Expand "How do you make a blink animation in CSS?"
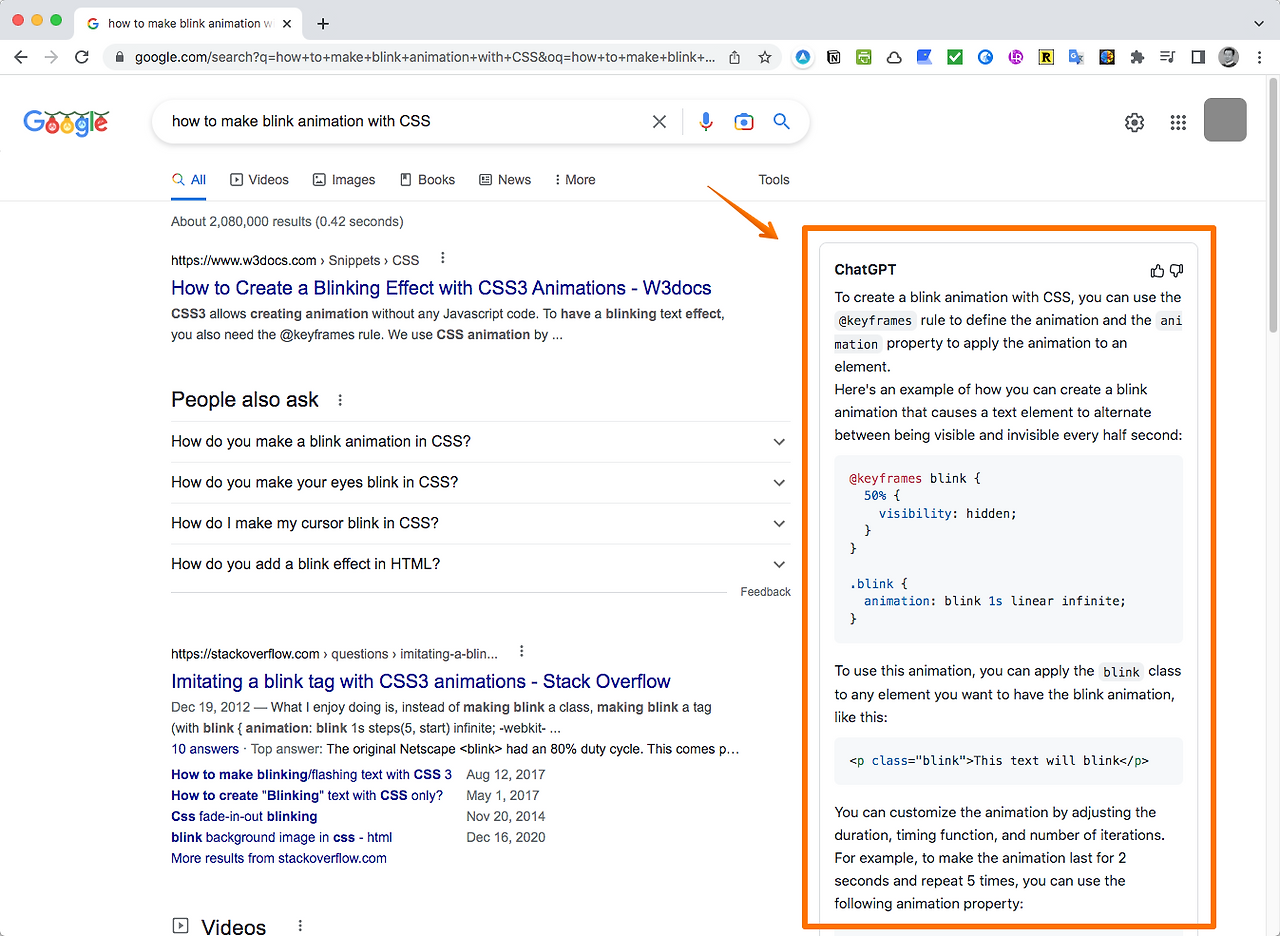This screenshot has height=936, width=1280. coord(481,441)
